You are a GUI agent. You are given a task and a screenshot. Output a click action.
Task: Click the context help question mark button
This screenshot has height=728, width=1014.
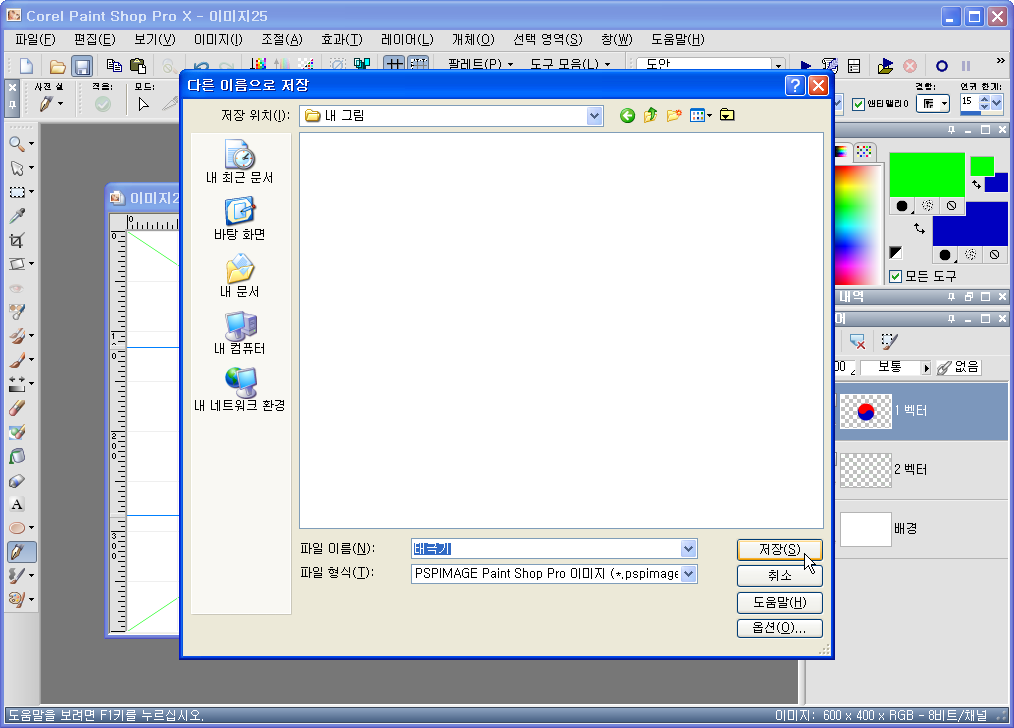pyautogui.click(x=795, y=85)
